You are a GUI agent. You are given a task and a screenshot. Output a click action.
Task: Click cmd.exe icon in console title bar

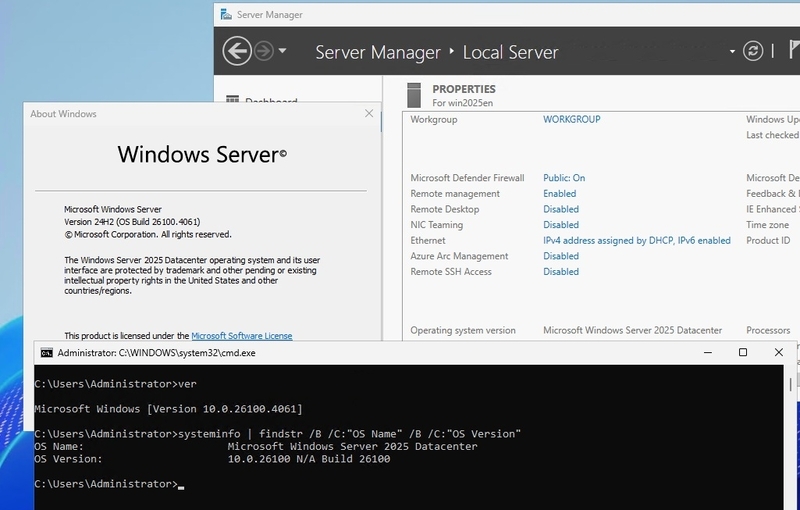click(x=46, y=353)
